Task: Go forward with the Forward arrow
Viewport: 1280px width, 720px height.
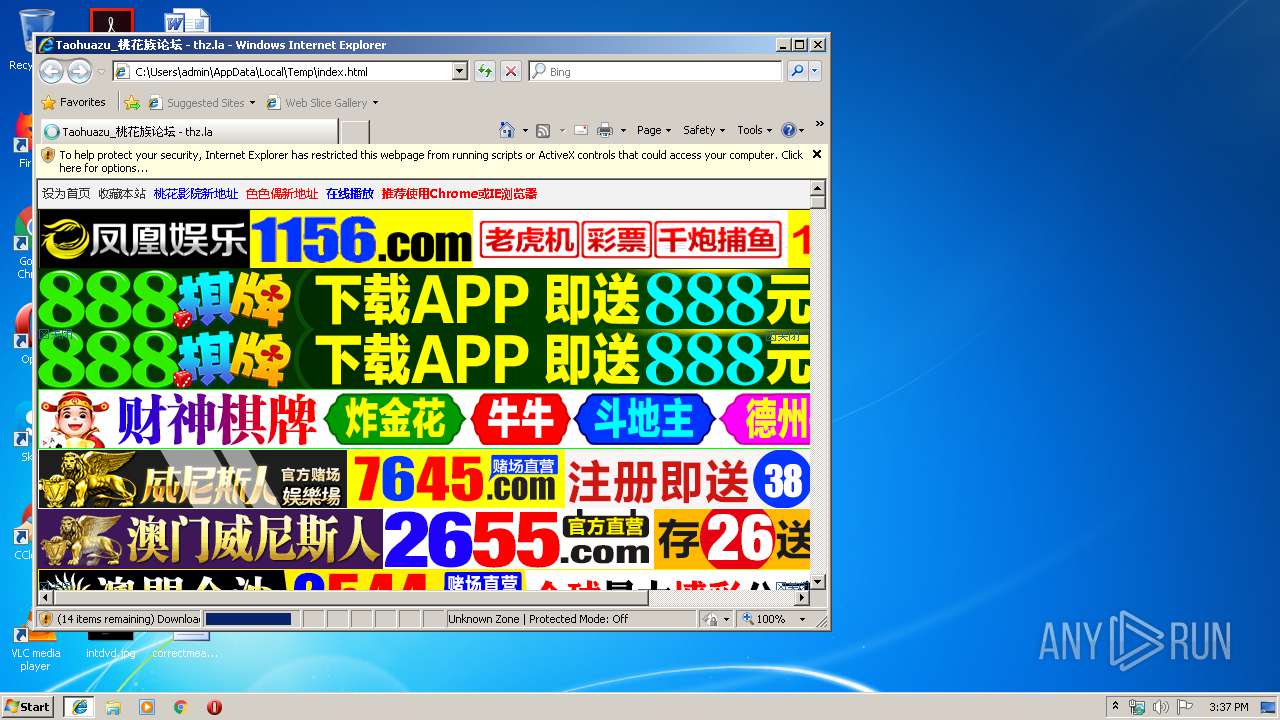Action: [79, 71]
